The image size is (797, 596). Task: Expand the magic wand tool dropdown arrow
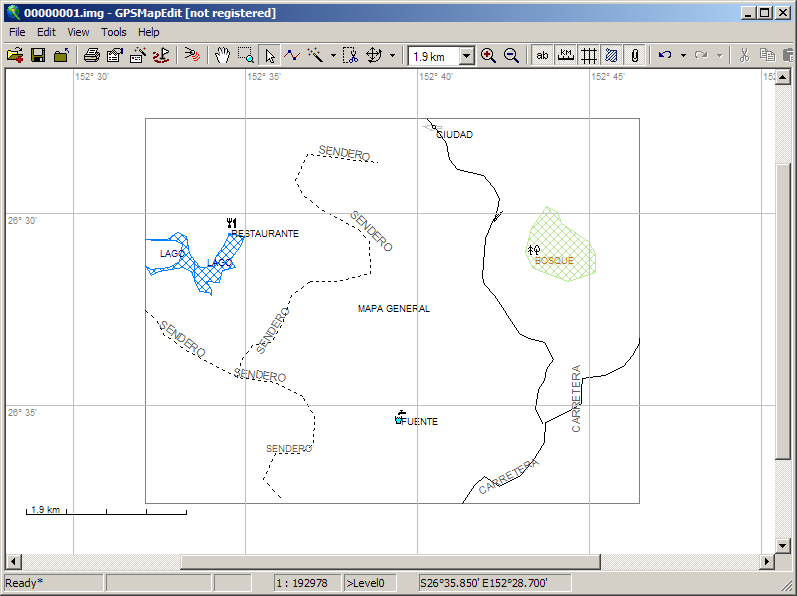point(333,56)
